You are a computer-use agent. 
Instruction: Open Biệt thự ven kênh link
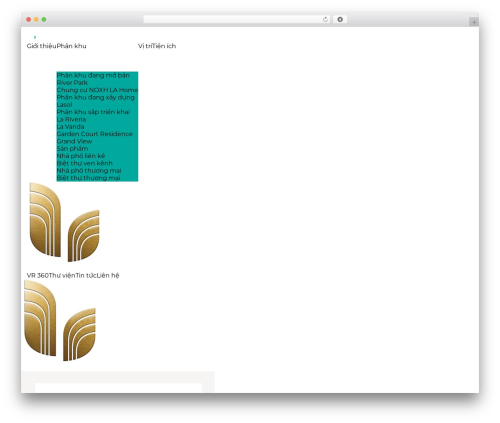(x=85, y=163)
